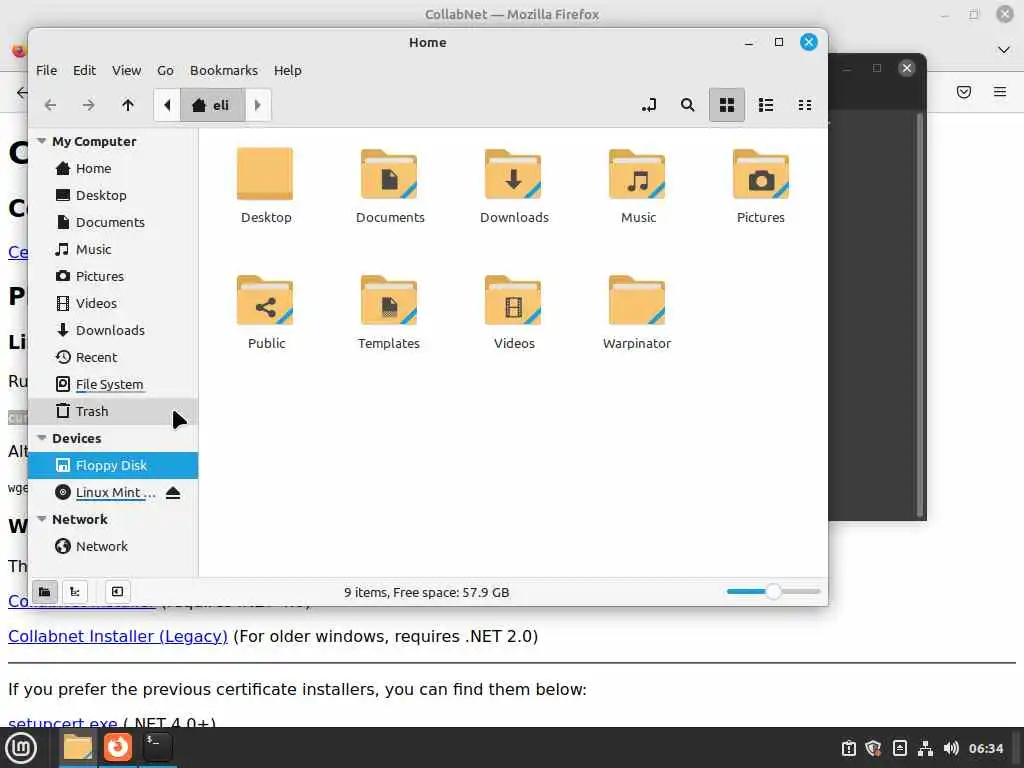Show tree view in the sidebar
The width and height of the screenshot is (1024, 768).
pos(75,592)
